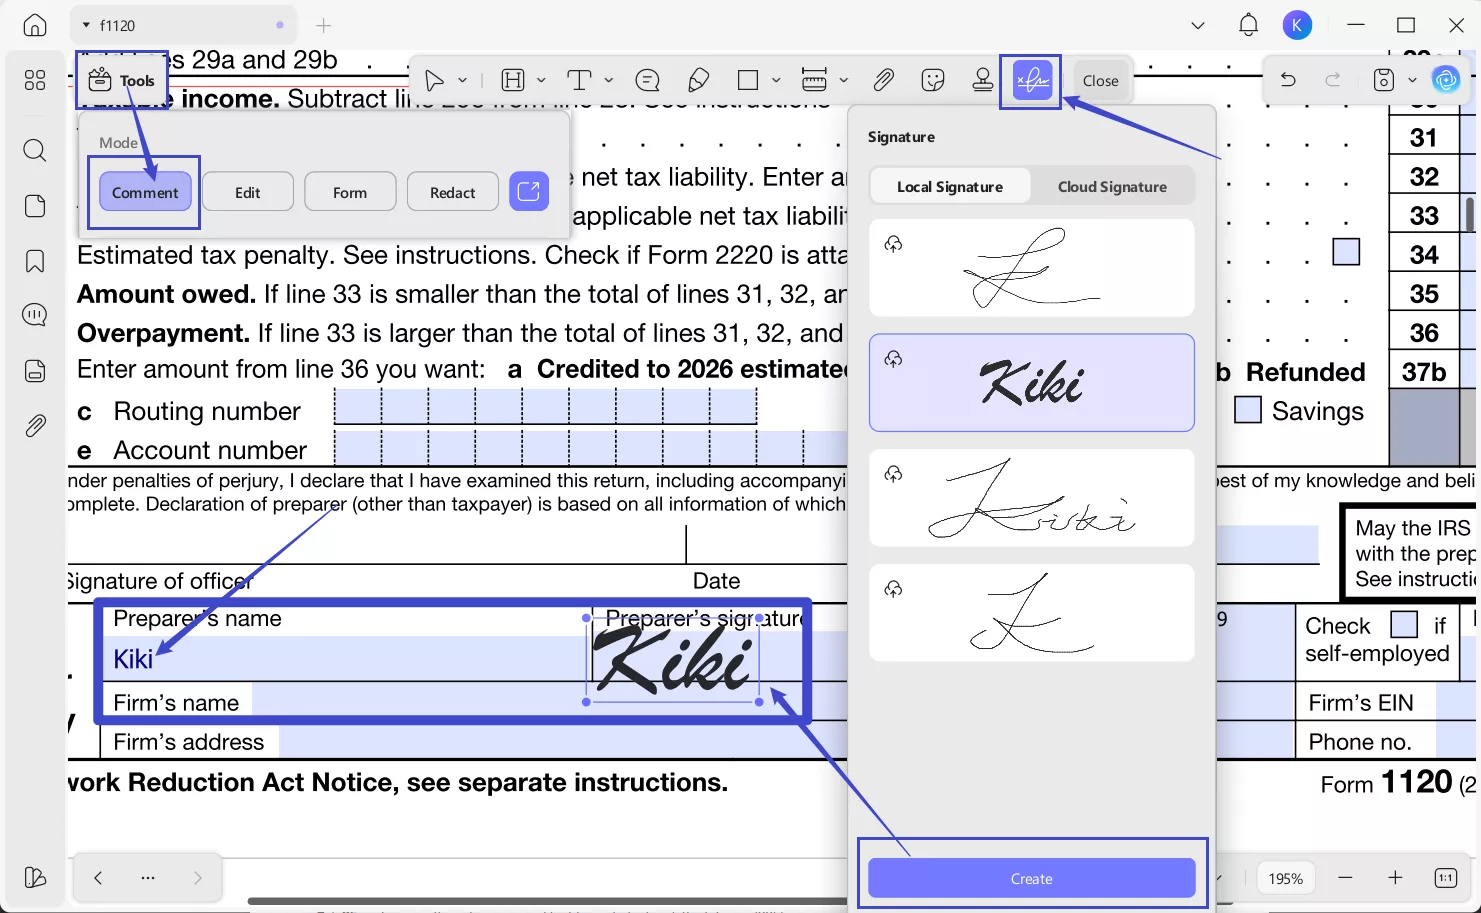Select the signature tool in the toolbar
The image size is (1481, 913).
pos(1030,80)
